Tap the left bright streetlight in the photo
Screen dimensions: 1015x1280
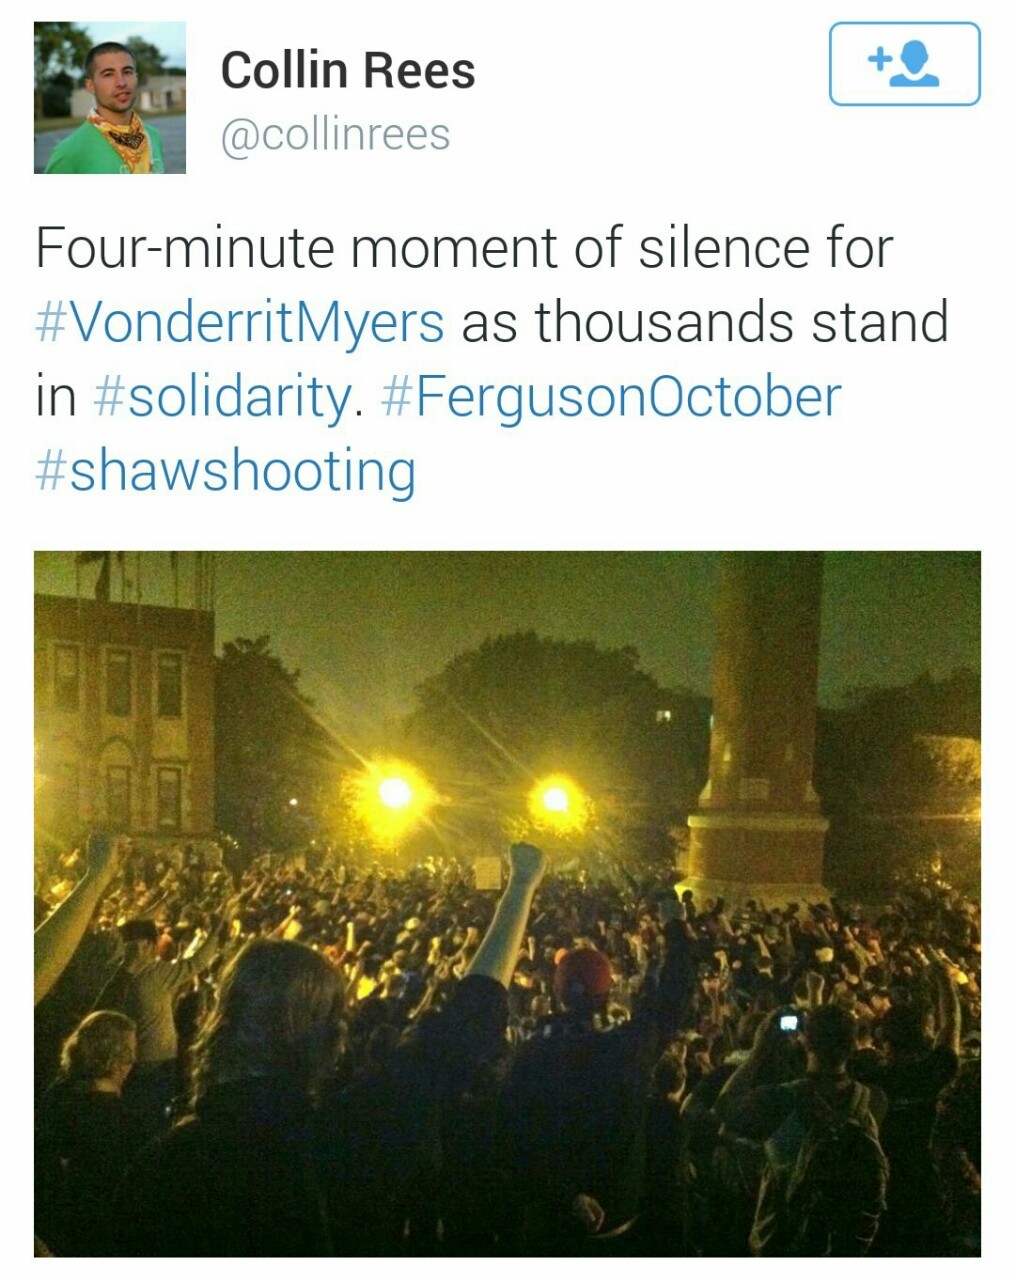click(395, 793)
